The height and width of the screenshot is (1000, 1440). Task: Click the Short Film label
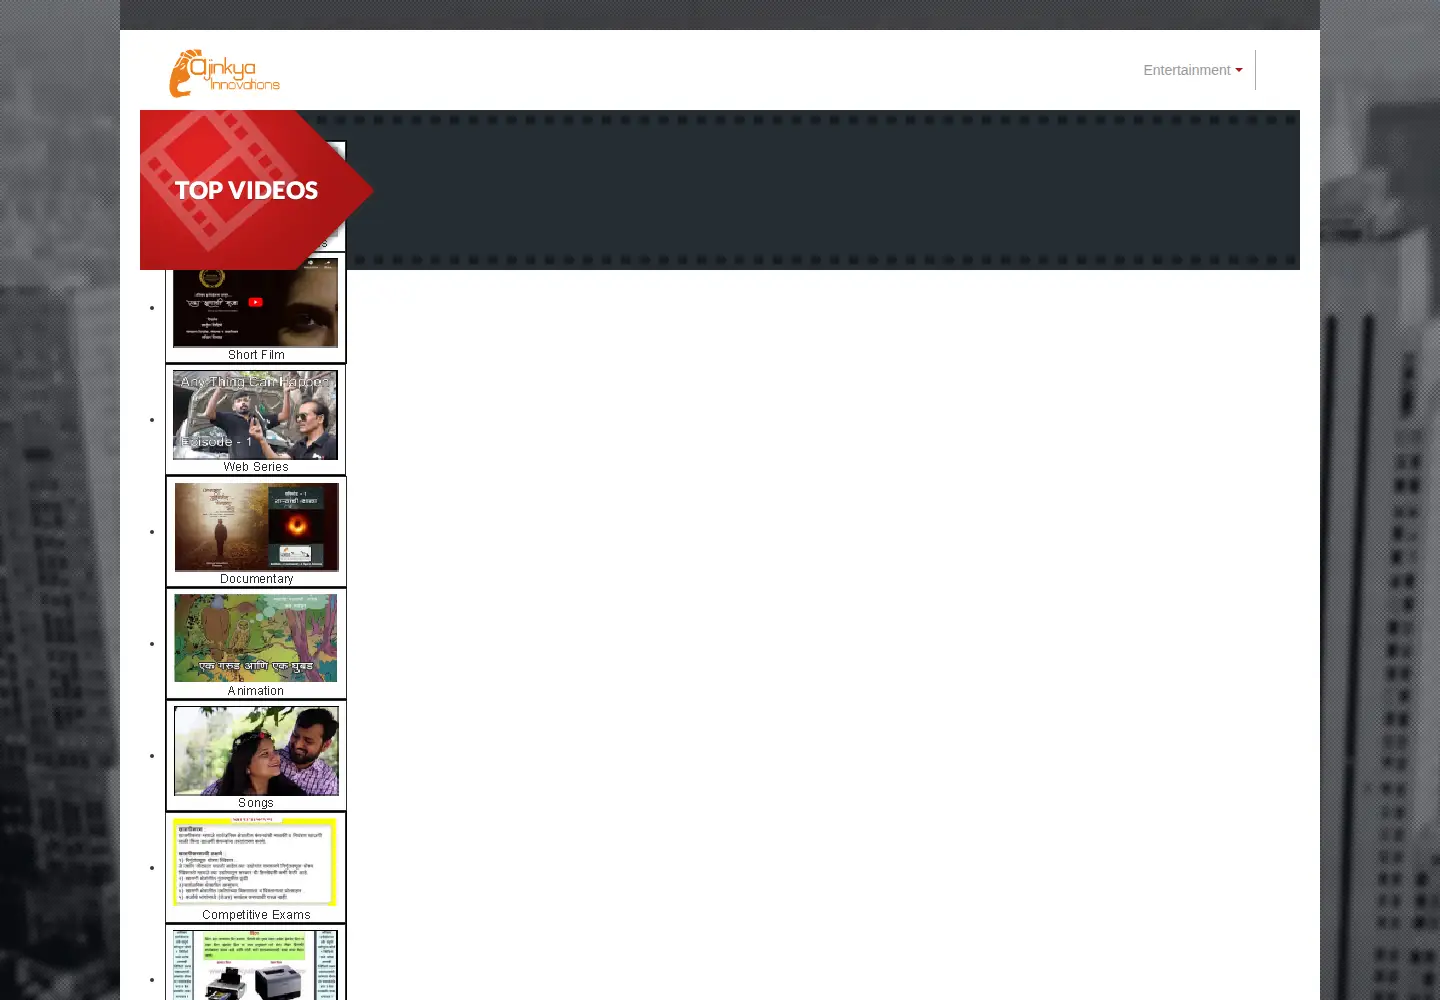point(256,355)
